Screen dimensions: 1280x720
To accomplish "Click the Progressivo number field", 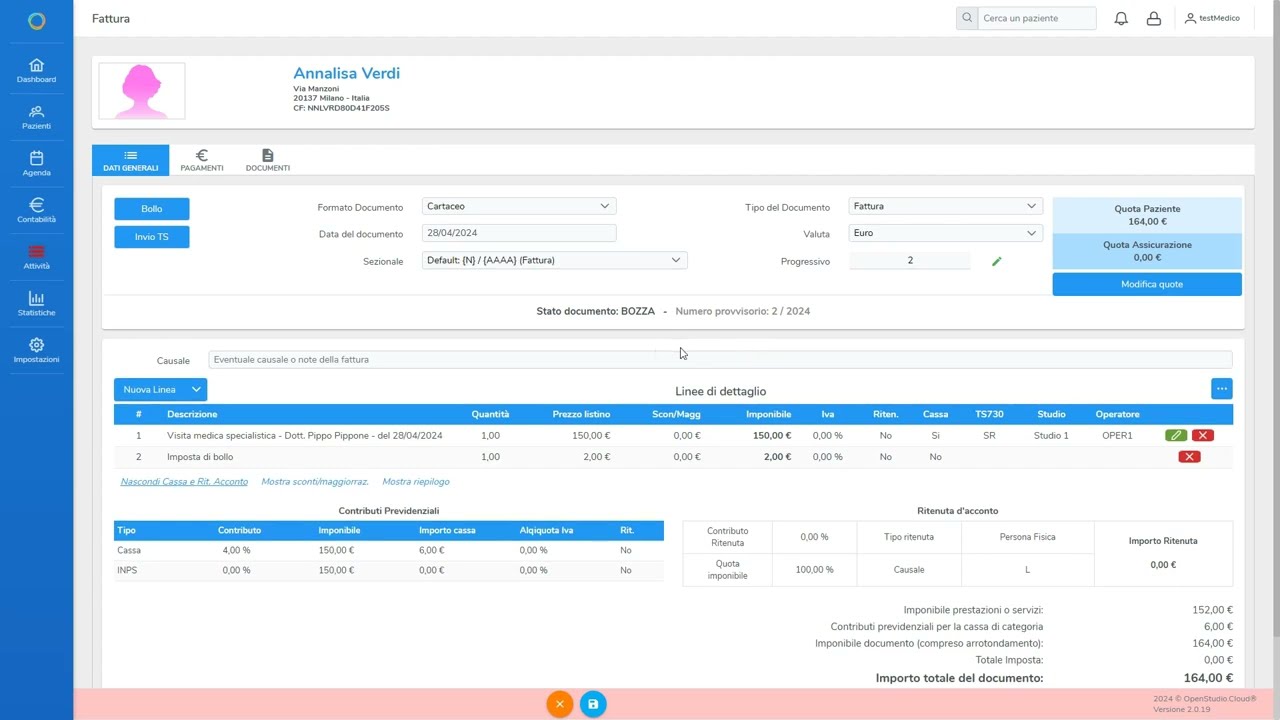I will pyautogui.click(x=910, y=260).
